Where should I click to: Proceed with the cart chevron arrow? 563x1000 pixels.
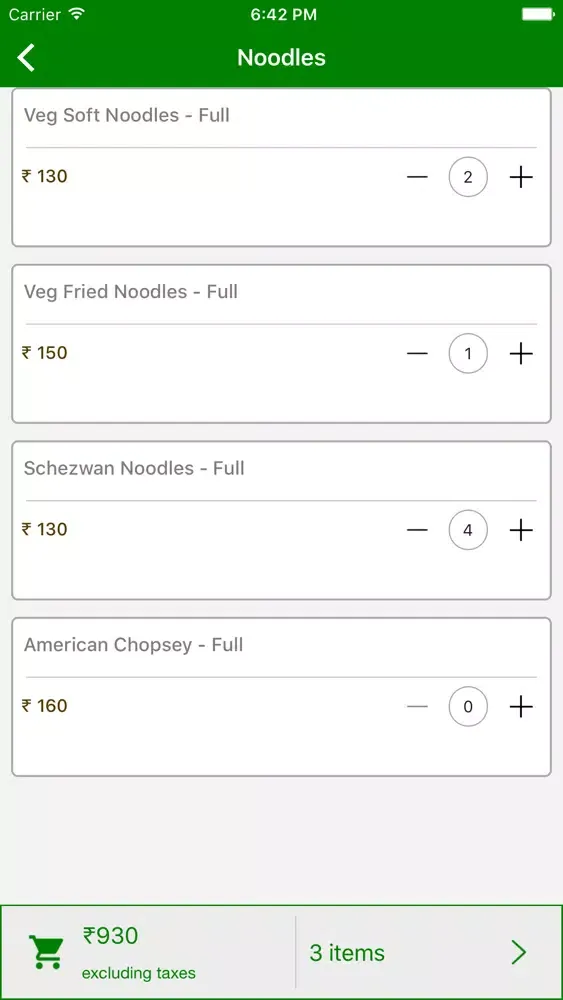click(519, 953)
